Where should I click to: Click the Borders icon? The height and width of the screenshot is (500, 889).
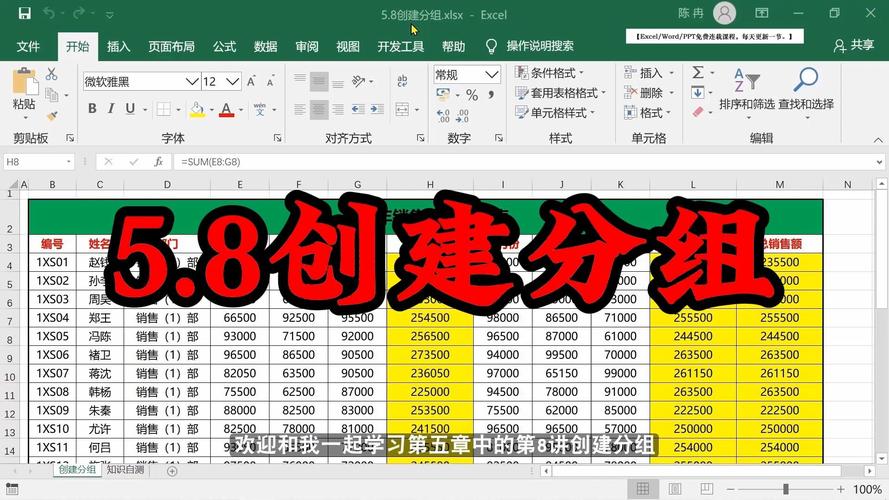(x=163, y=109)
